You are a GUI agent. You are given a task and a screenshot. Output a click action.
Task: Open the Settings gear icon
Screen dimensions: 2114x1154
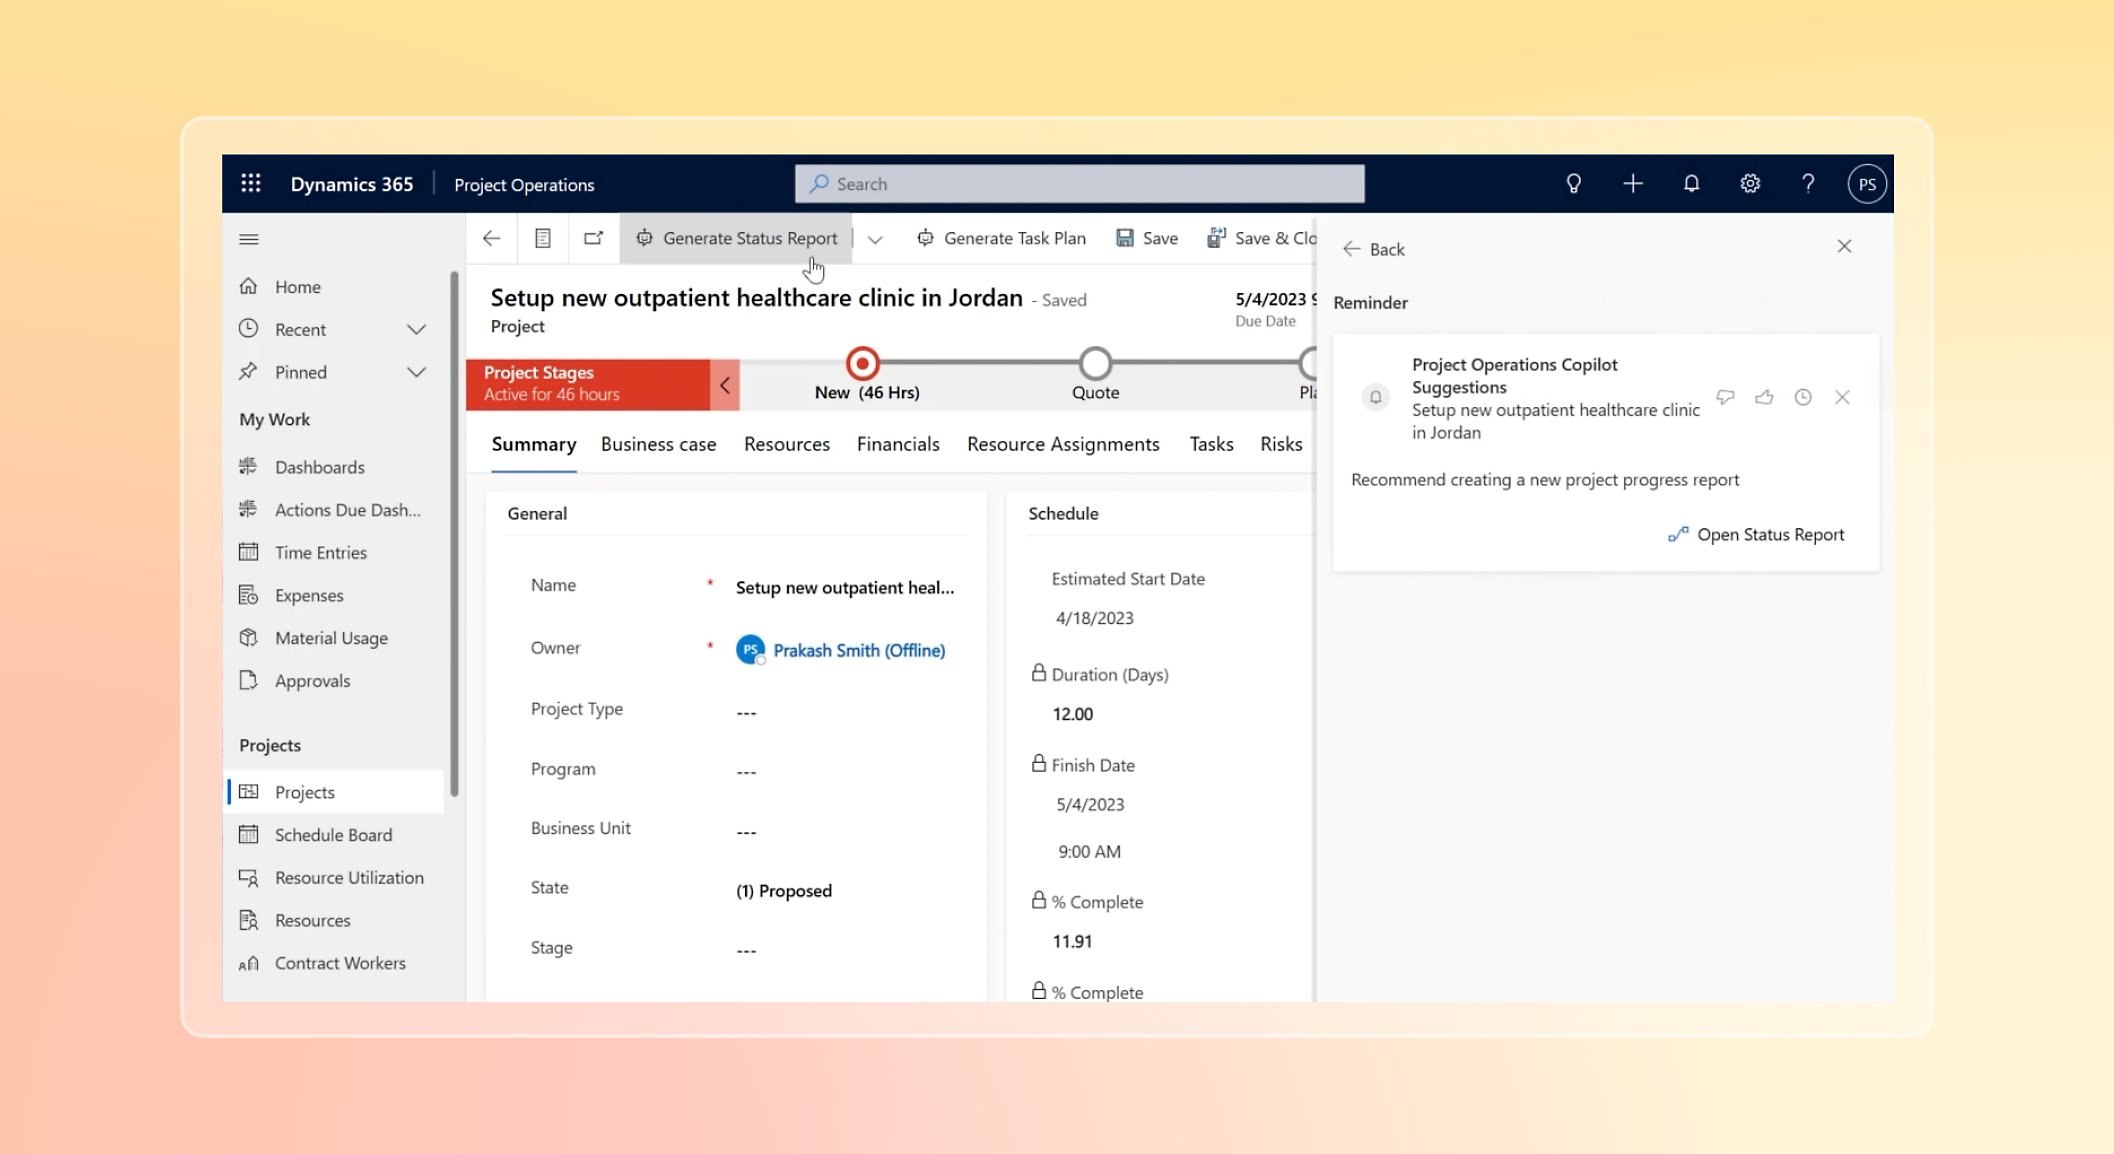[x=1749, y=183]
